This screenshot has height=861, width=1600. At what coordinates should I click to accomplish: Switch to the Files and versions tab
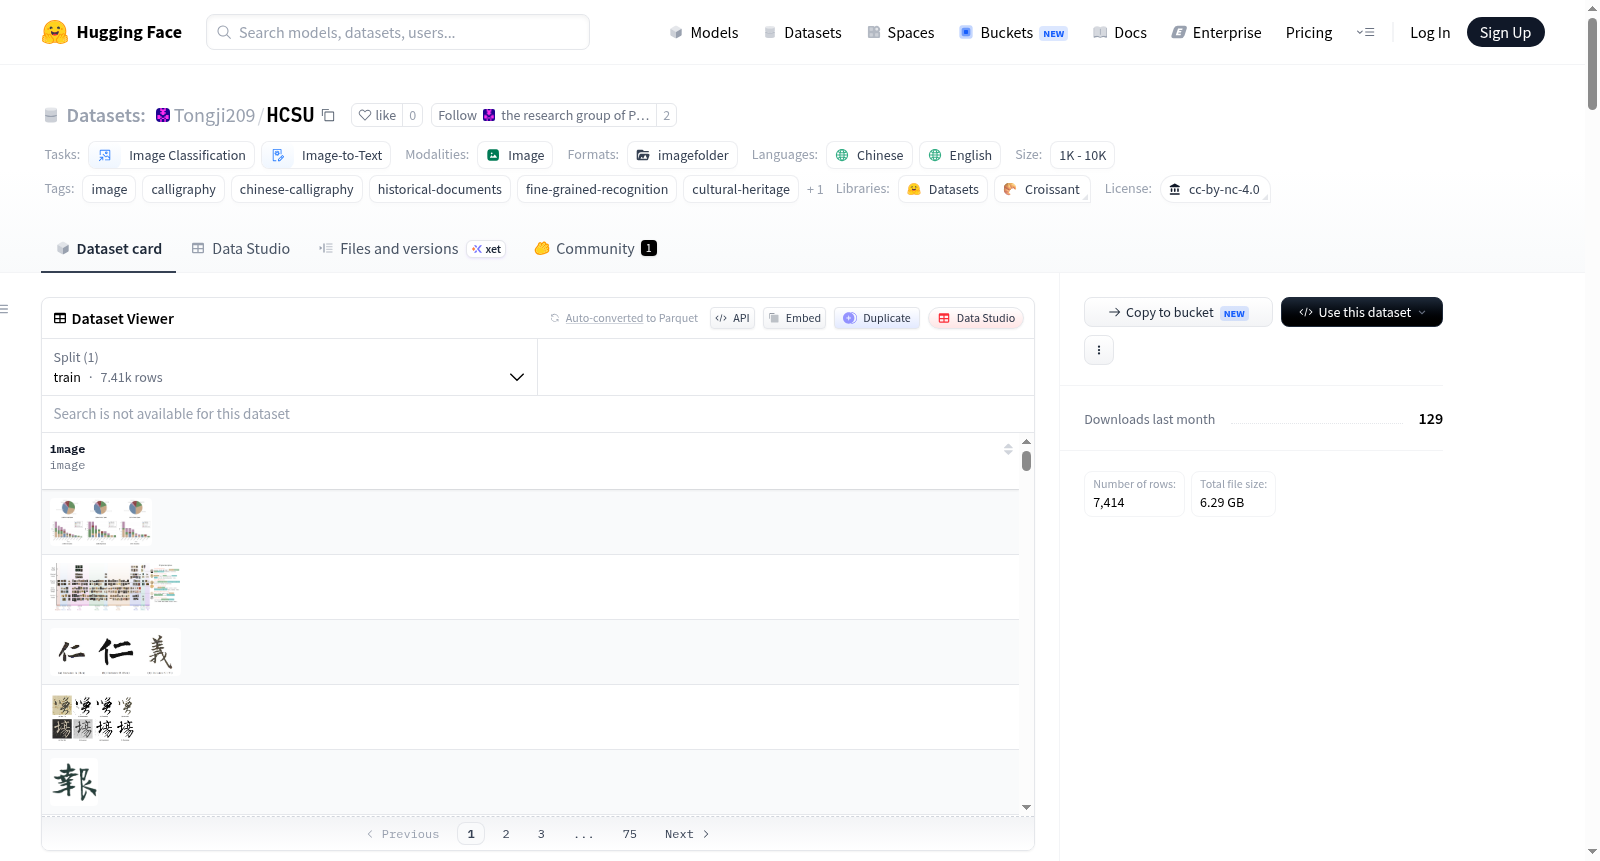click(x=411, y=248)
